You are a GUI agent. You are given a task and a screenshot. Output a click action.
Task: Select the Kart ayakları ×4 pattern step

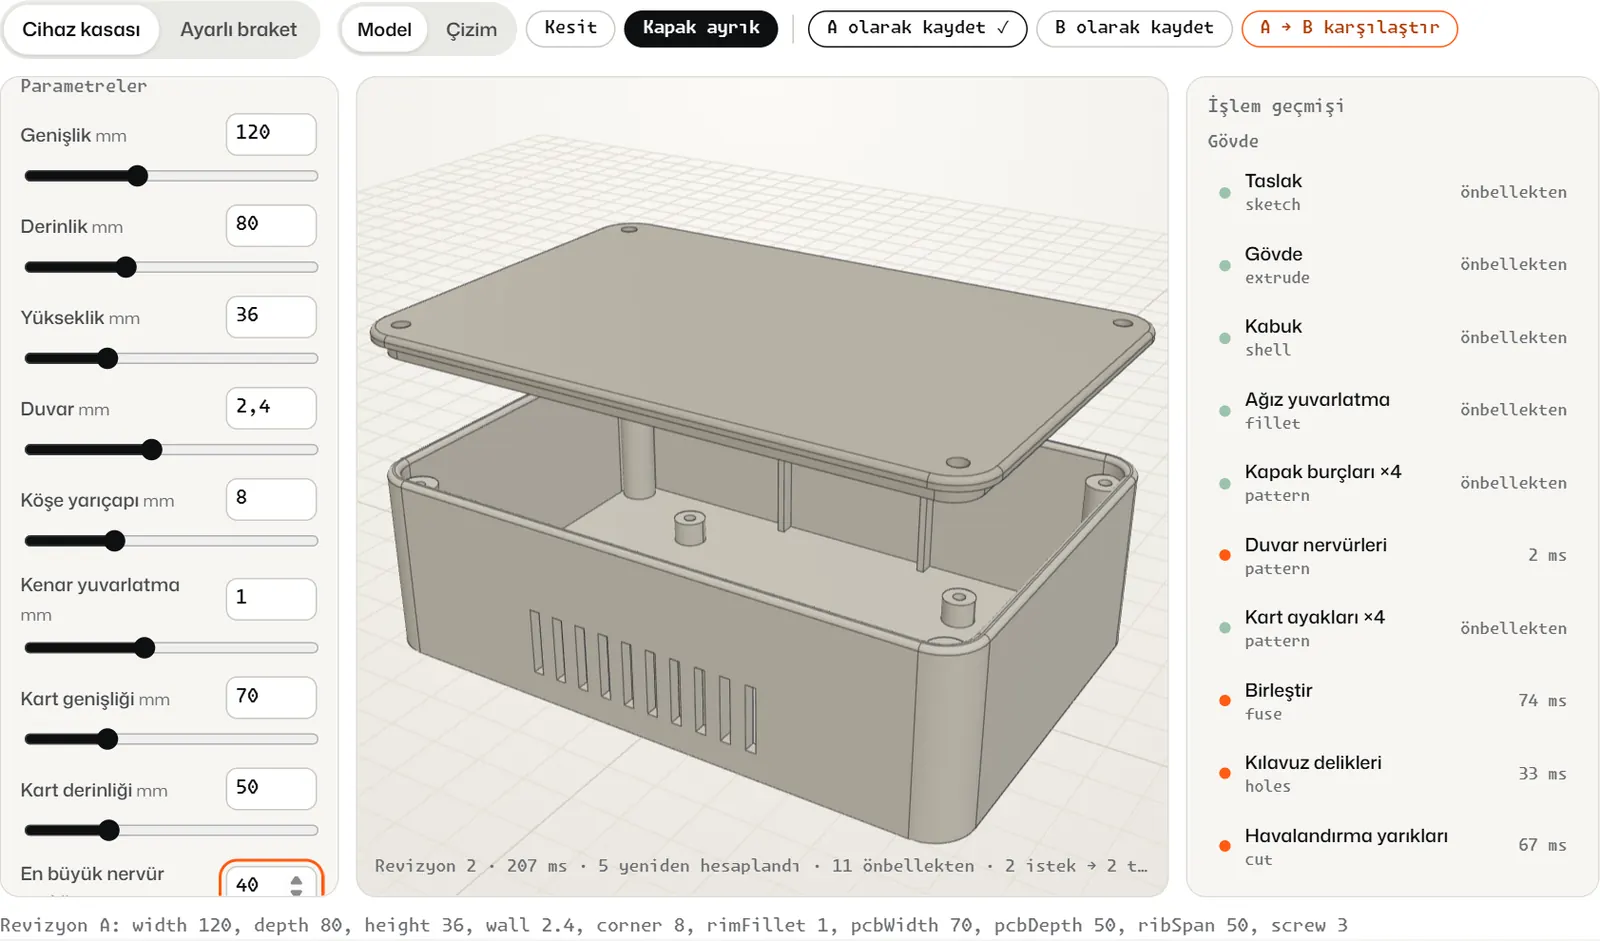coord(1392,628)
